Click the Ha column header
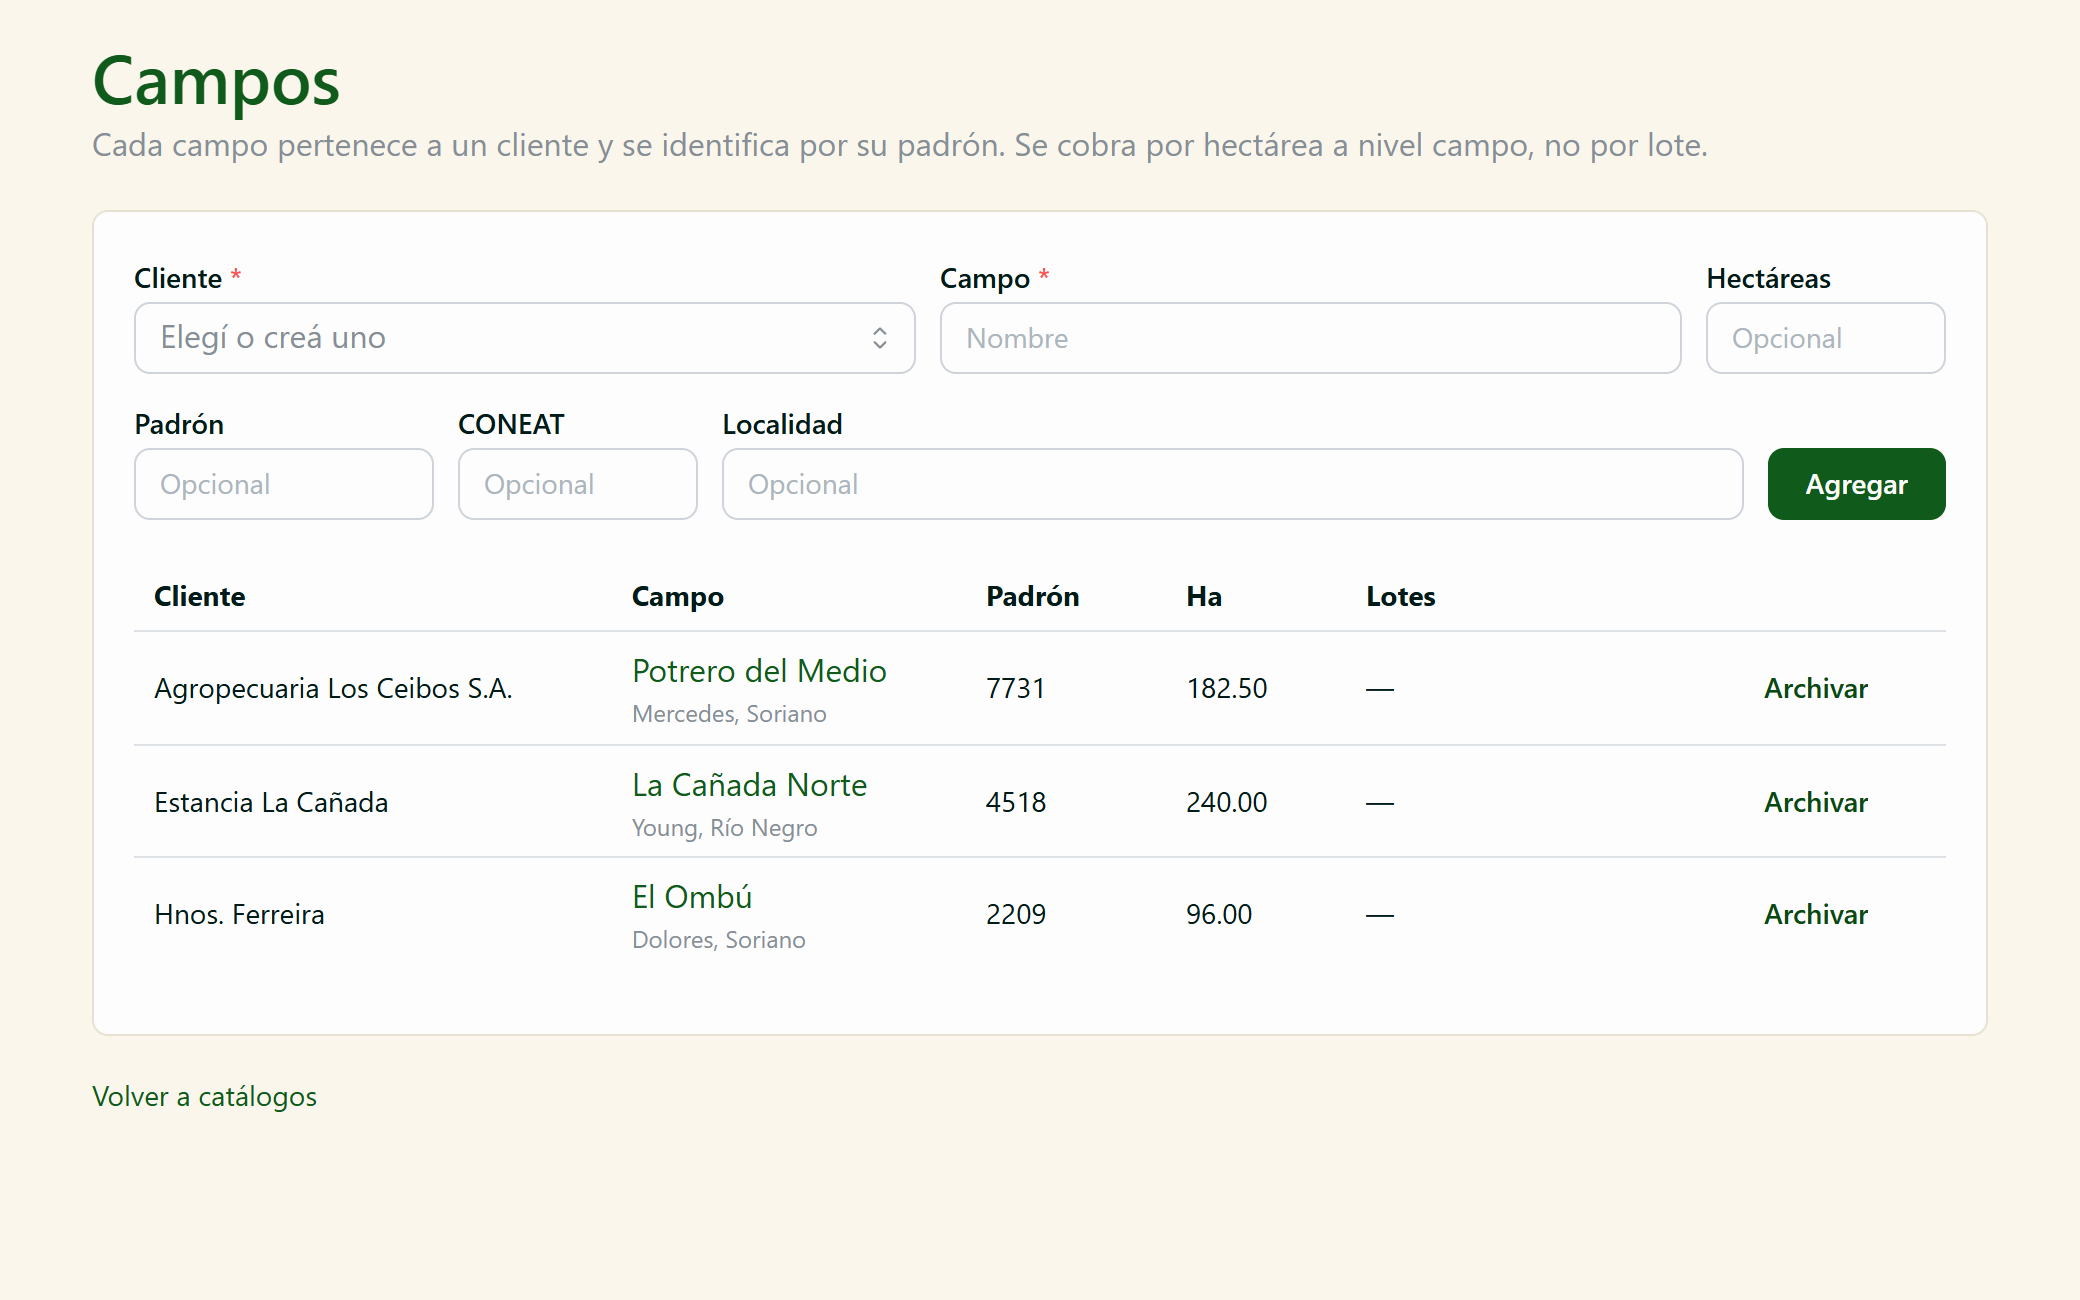Image resolution: width=2080 pixels, height=1300 pixels. [x=1204, y=597]
